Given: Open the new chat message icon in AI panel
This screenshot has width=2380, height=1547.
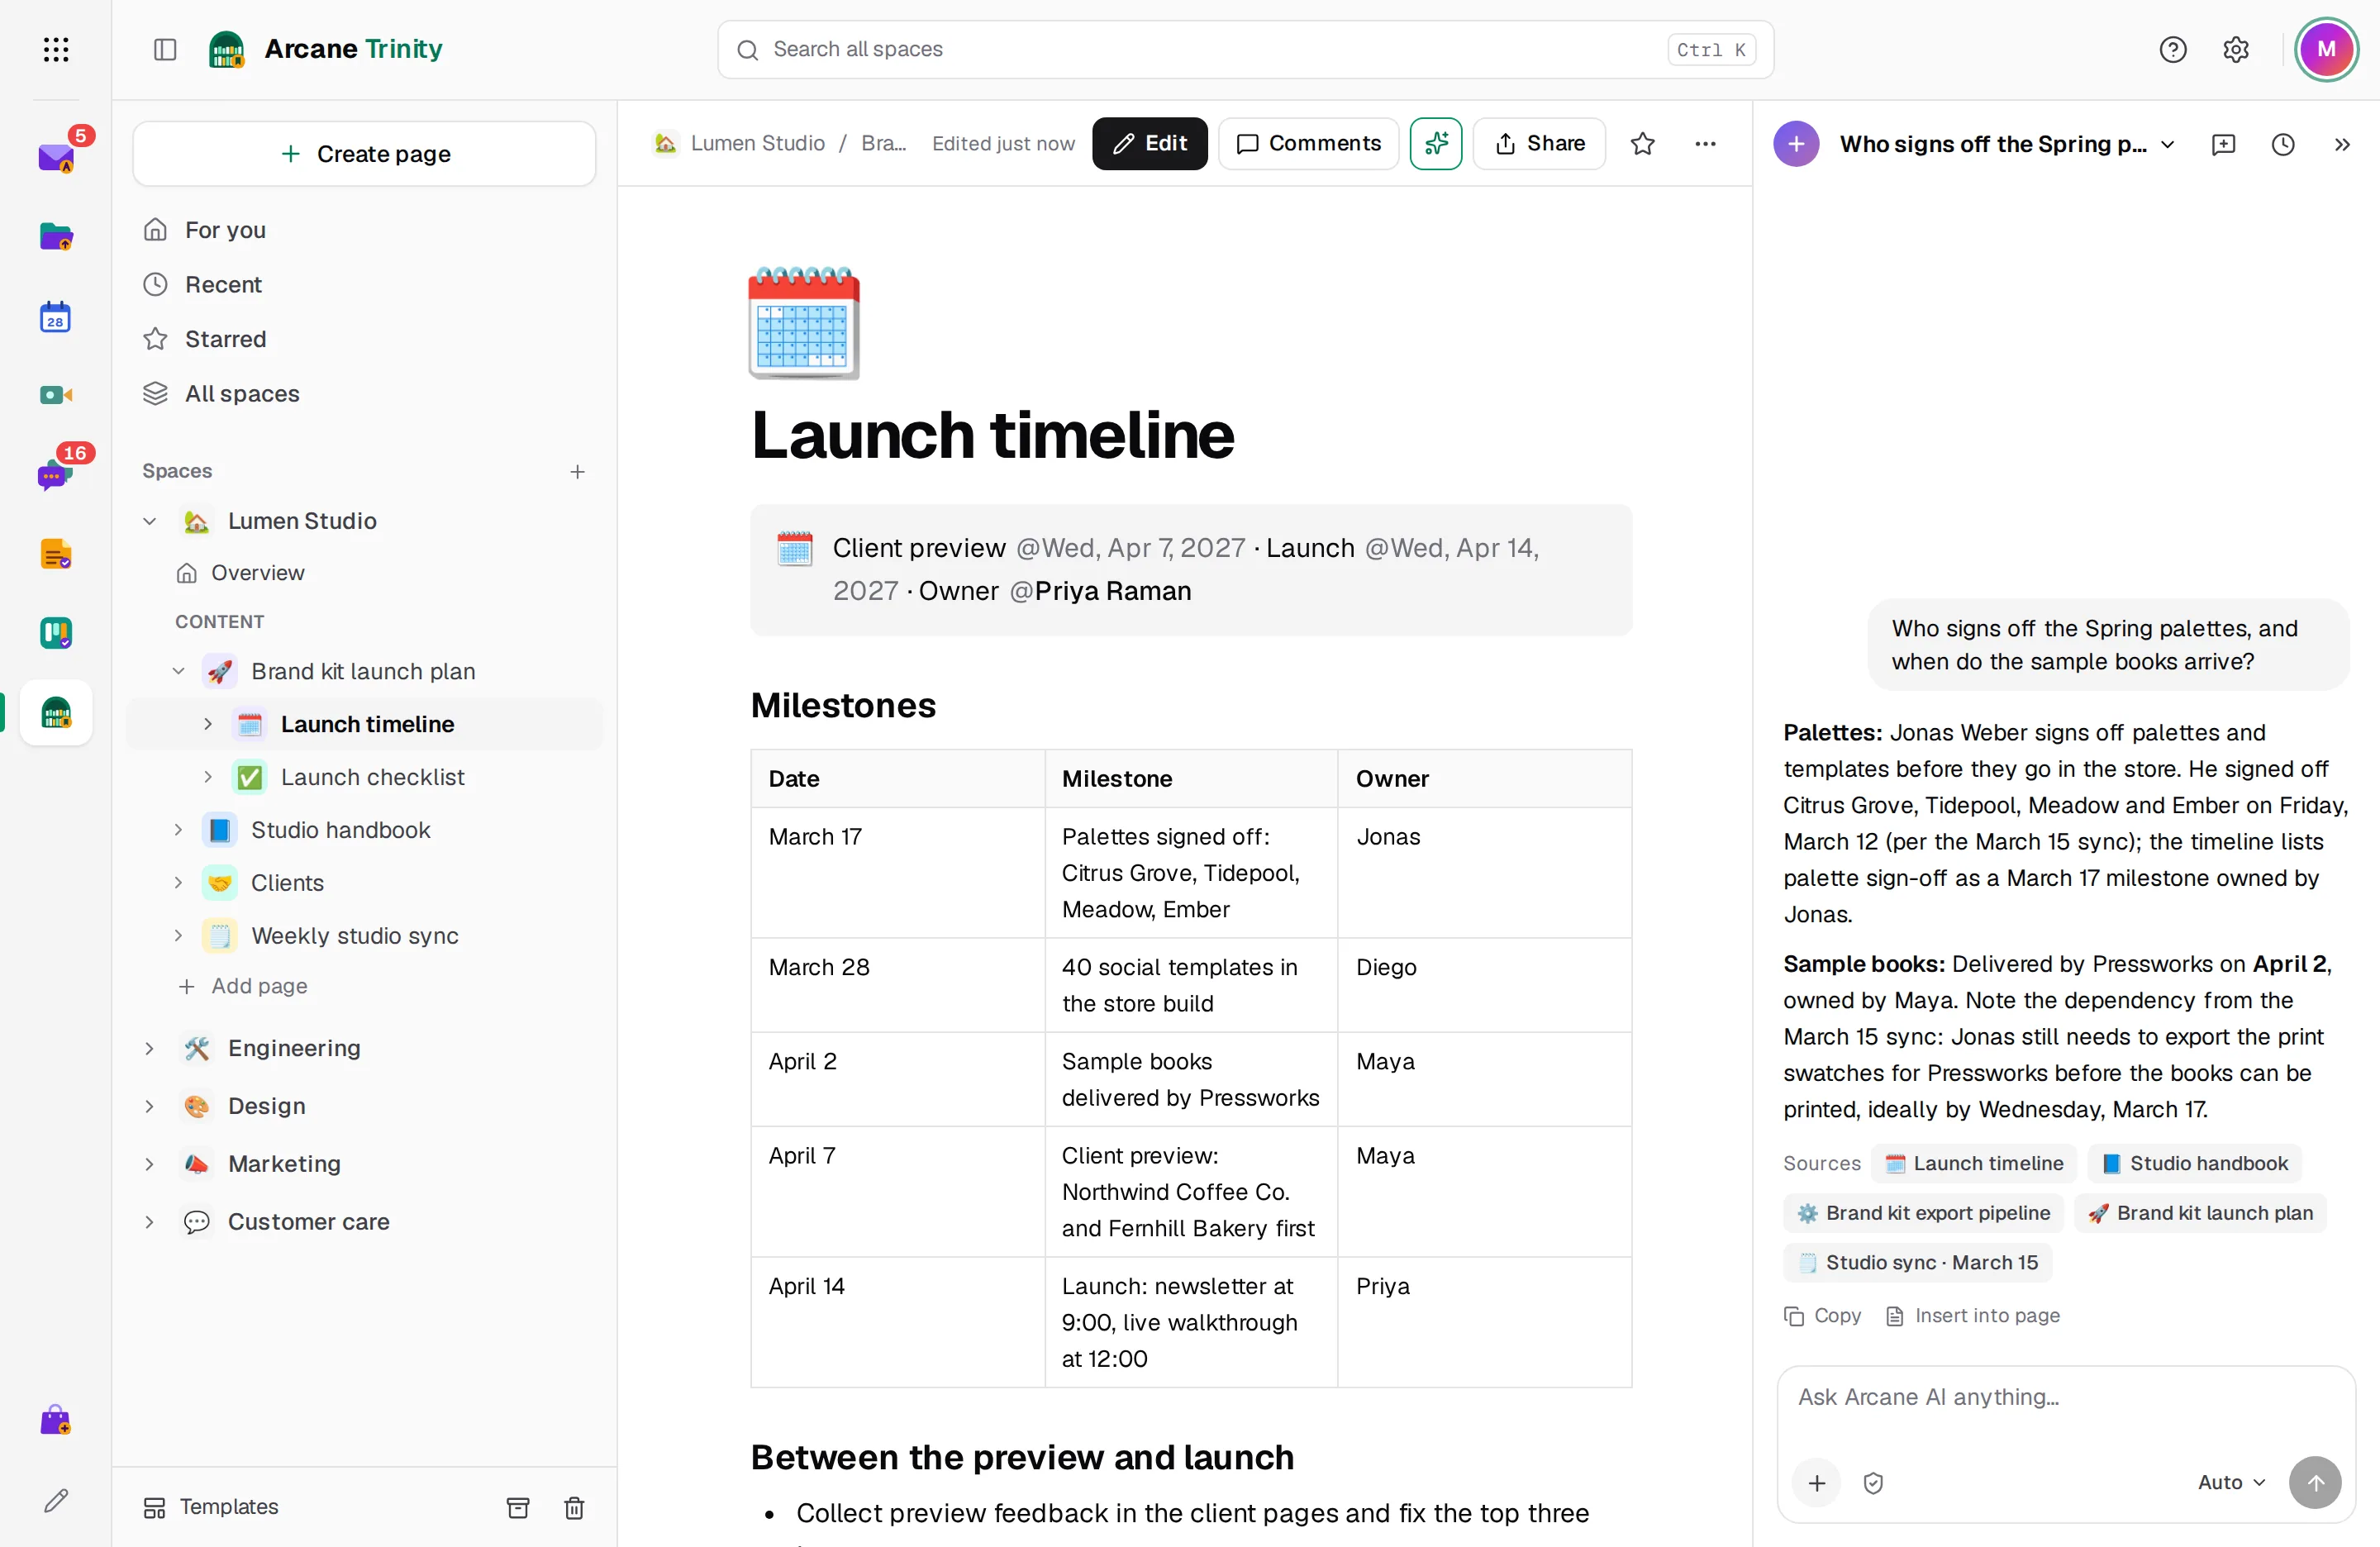Looking at the screenshot, I should coord(2223,144).
